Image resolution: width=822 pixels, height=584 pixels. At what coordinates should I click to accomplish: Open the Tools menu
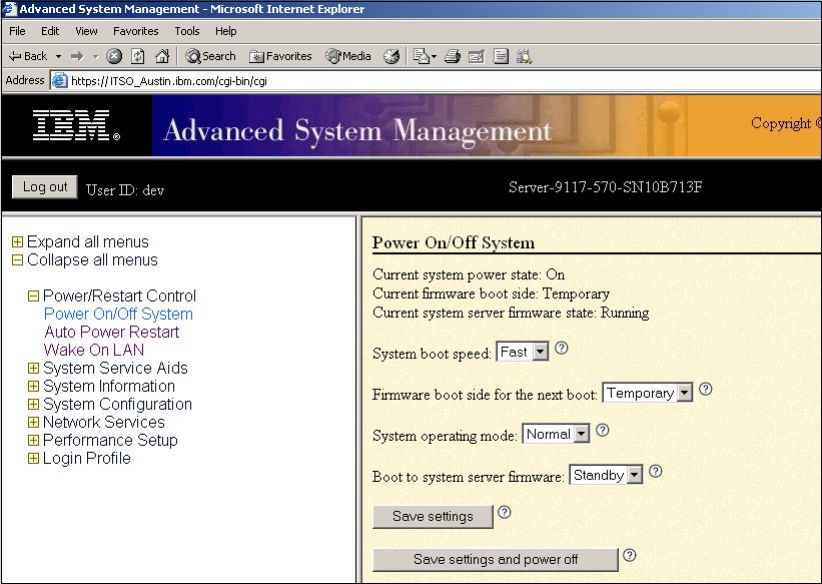click(187, 31)
